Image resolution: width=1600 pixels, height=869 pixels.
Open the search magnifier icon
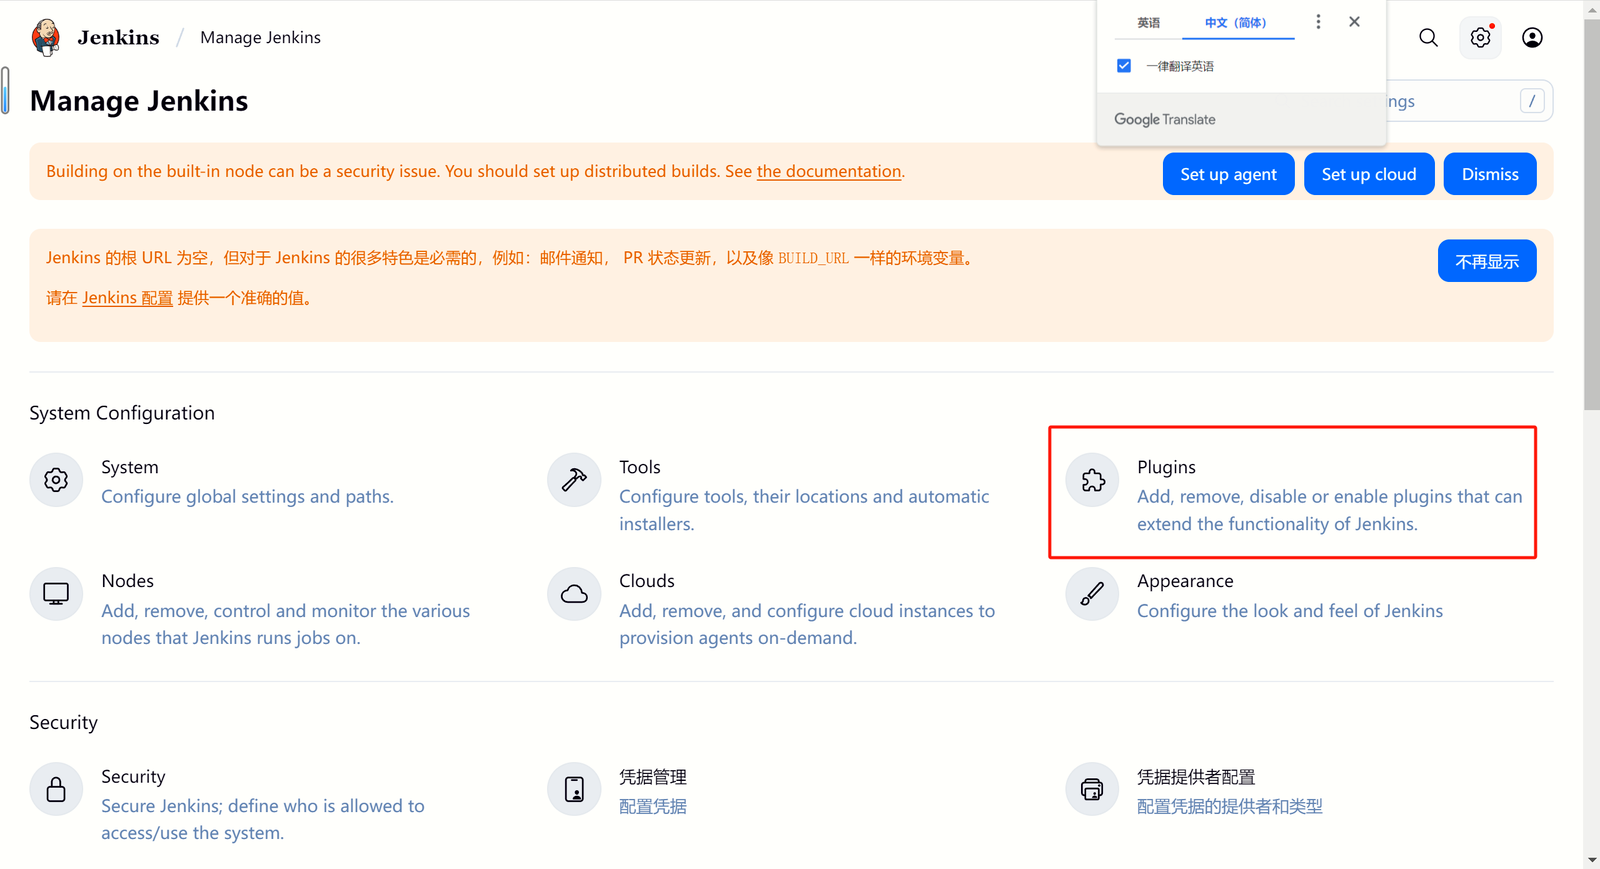click(1428, 38)
